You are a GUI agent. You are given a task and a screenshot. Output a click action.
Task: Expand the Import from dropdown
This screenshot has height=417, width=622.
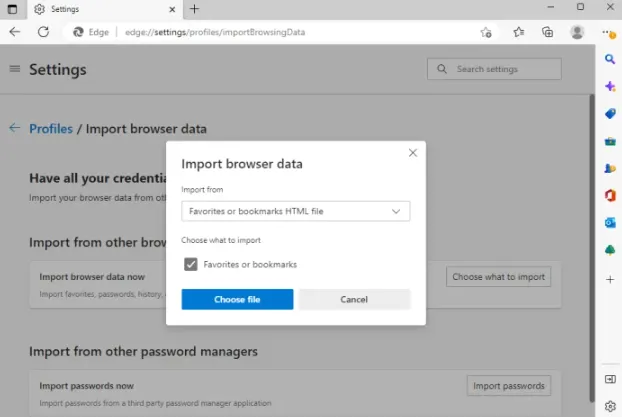point(295,212)
